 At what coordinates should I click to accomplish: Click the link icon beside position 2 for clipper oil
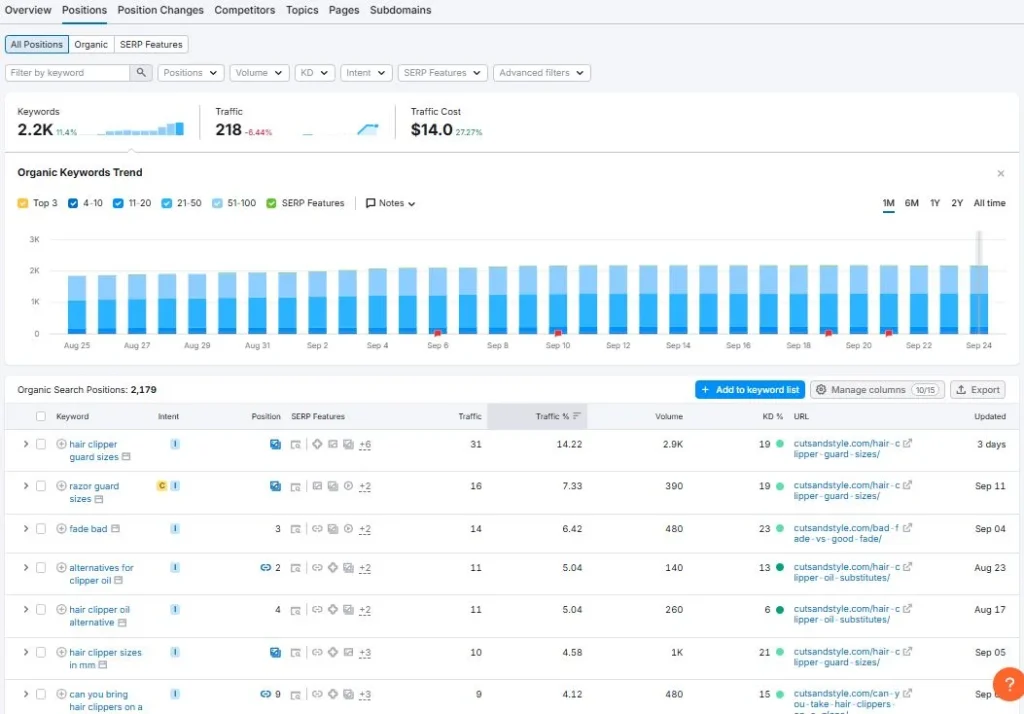(265, 568)
